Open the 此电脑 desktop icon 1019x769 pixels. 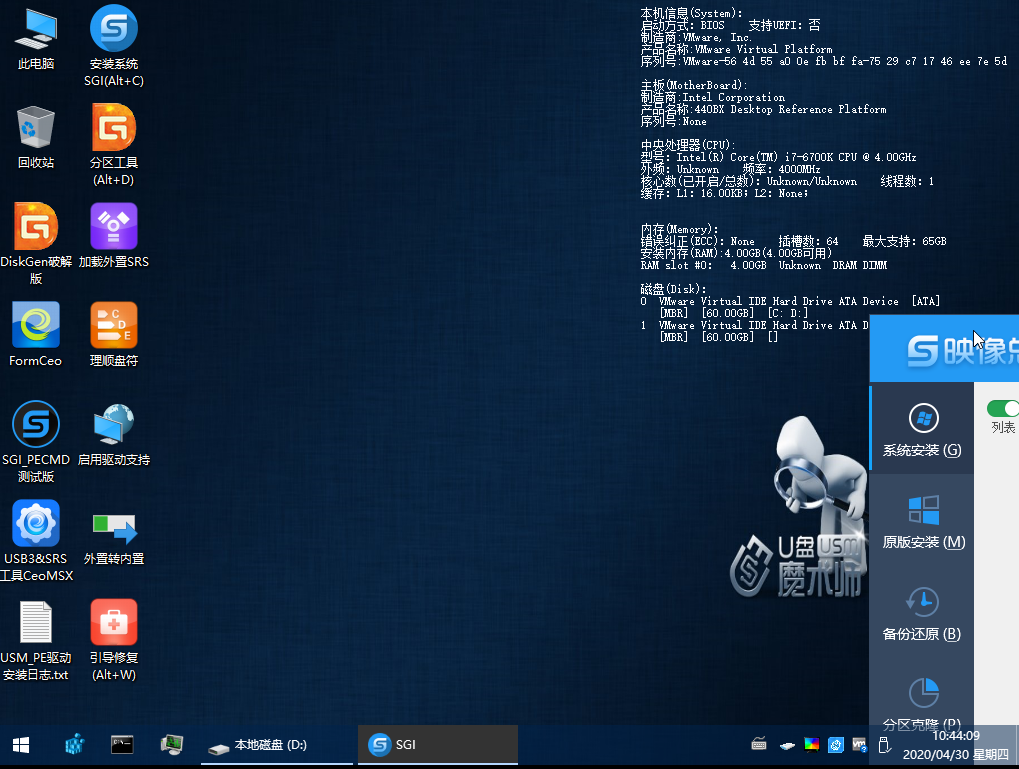(x=36, y=39)
